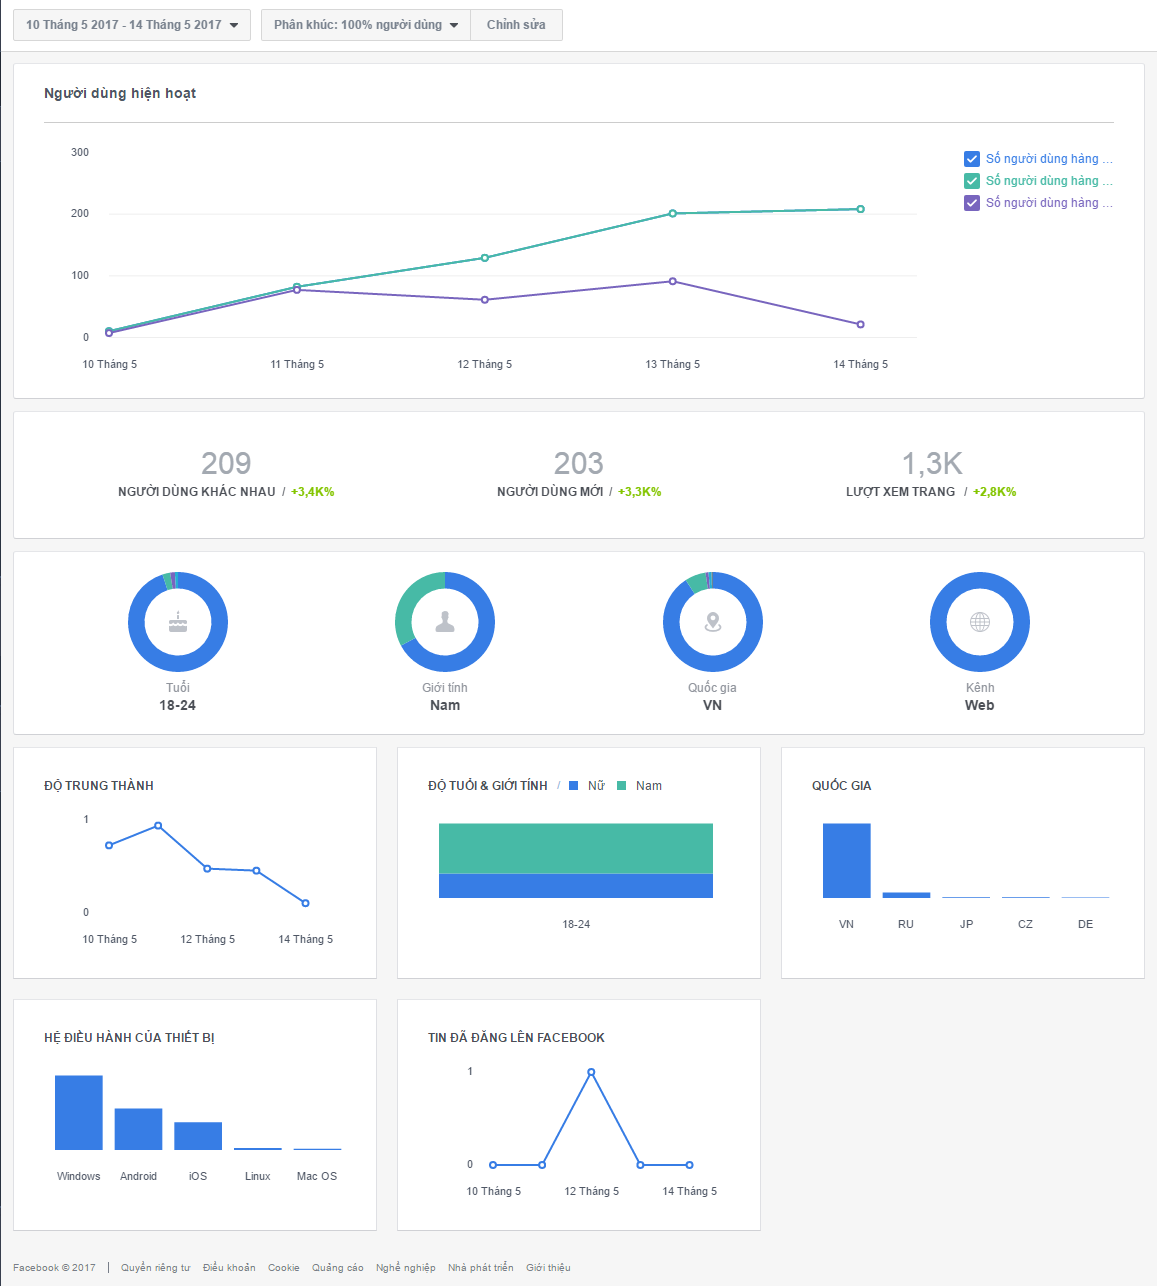The height and width of the screenshot is (1286, 1157).
Task: Click the globe channel icon
Action: pyautogui.click(x=980, y=622)
